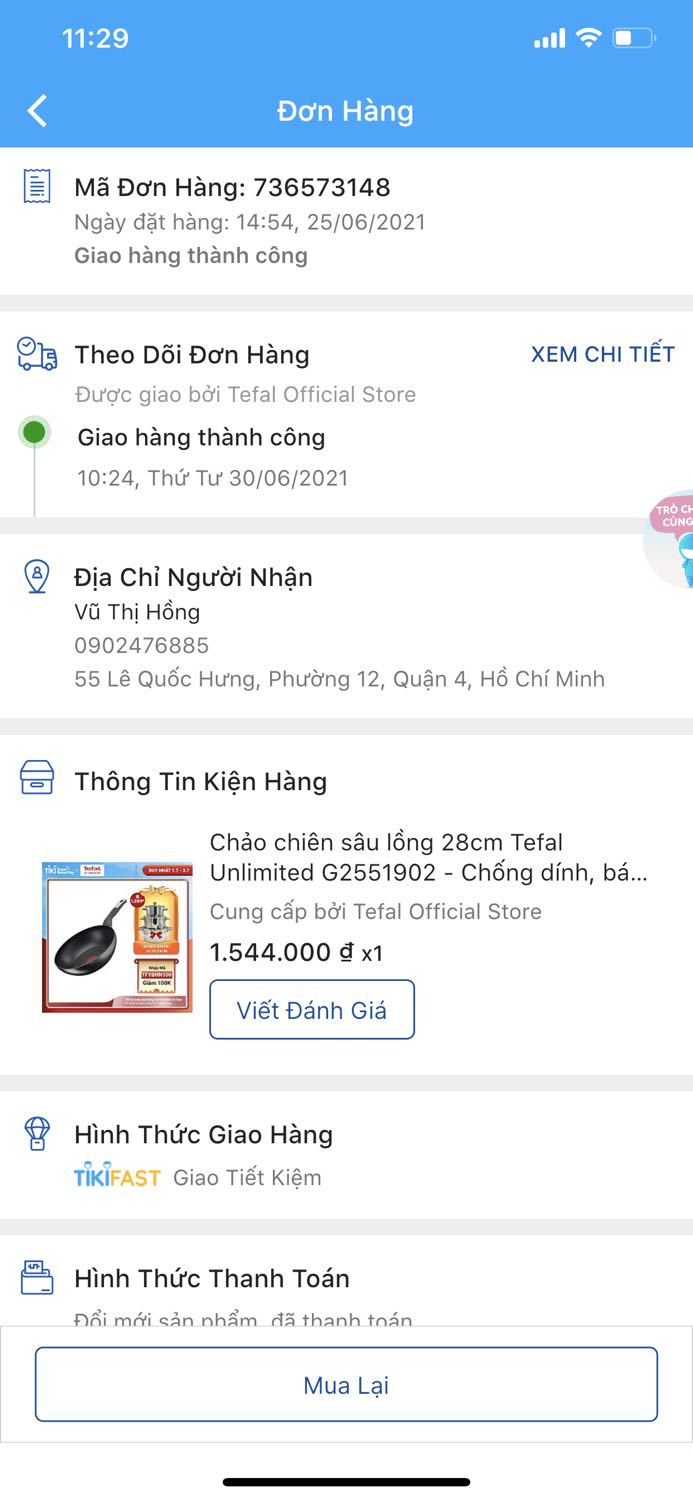Expand tracking details via XEM CHI TIẾT

603,354
